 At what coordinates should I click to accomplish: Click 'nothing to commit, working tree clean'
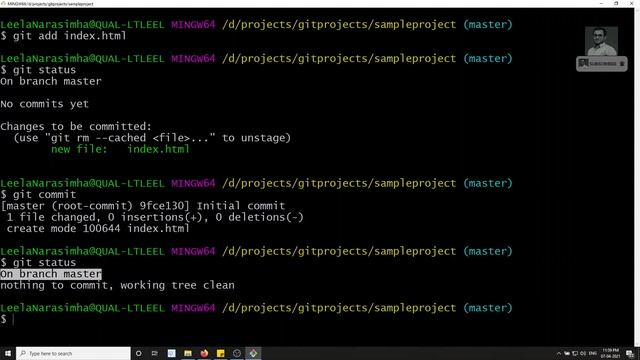117,285
